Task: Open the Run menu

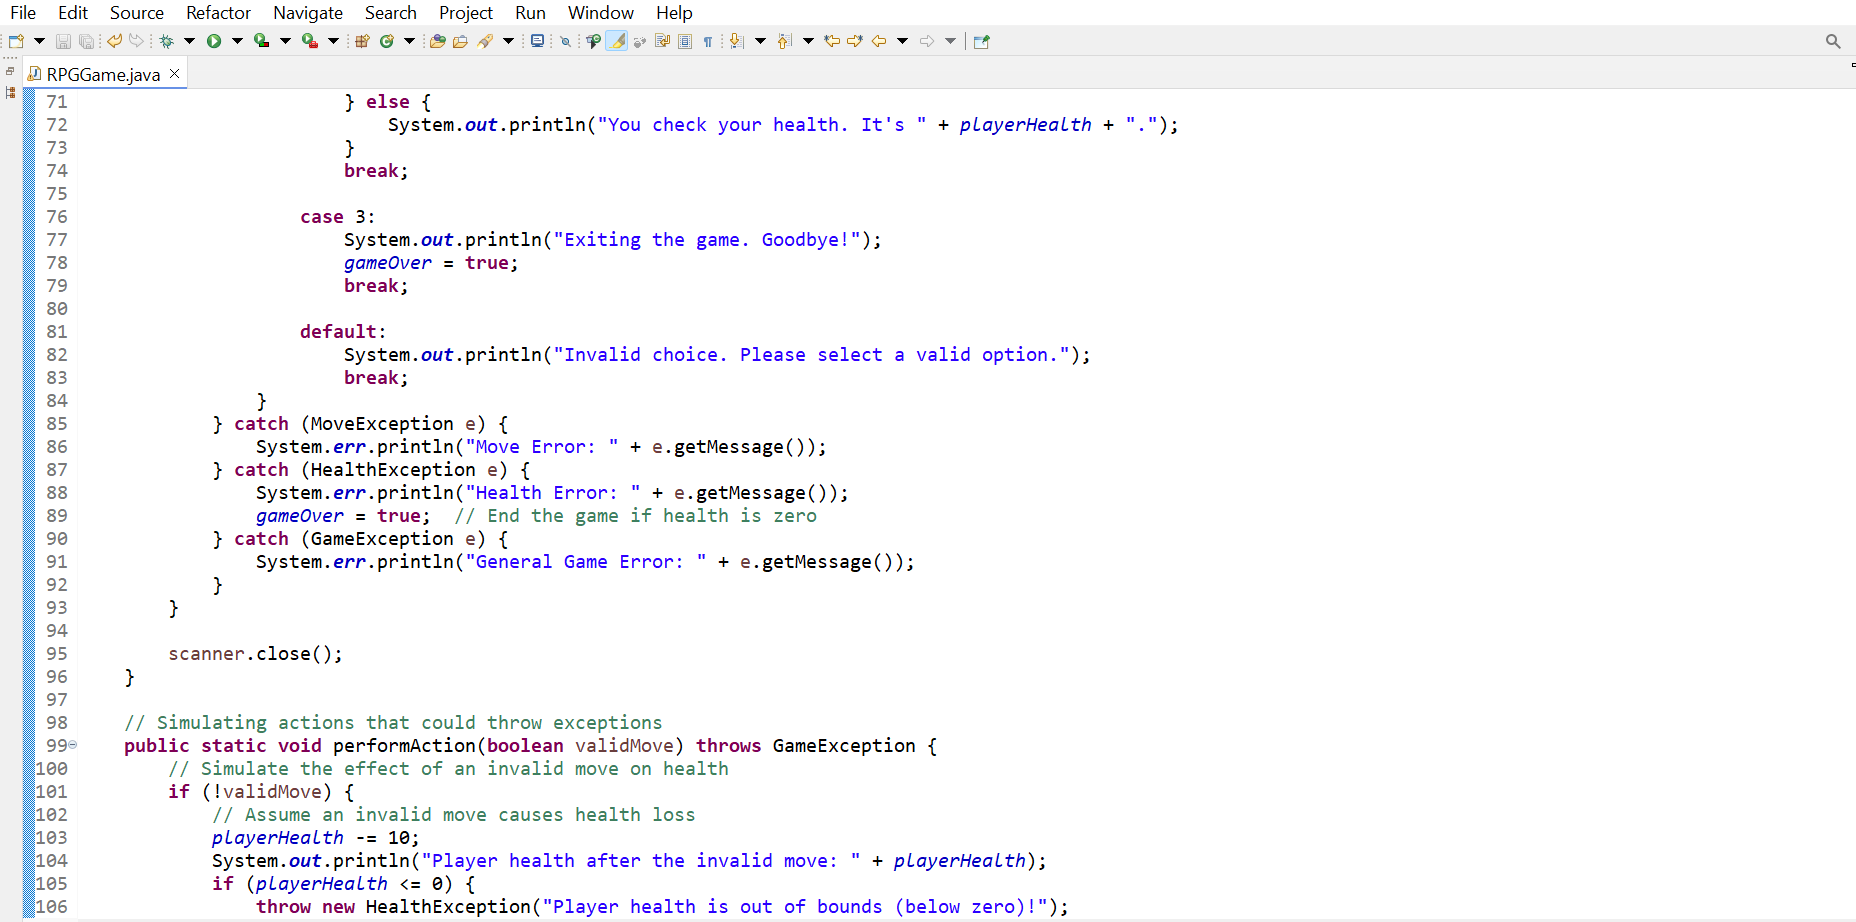Action: pyautogui.click(x=530, y=13)
